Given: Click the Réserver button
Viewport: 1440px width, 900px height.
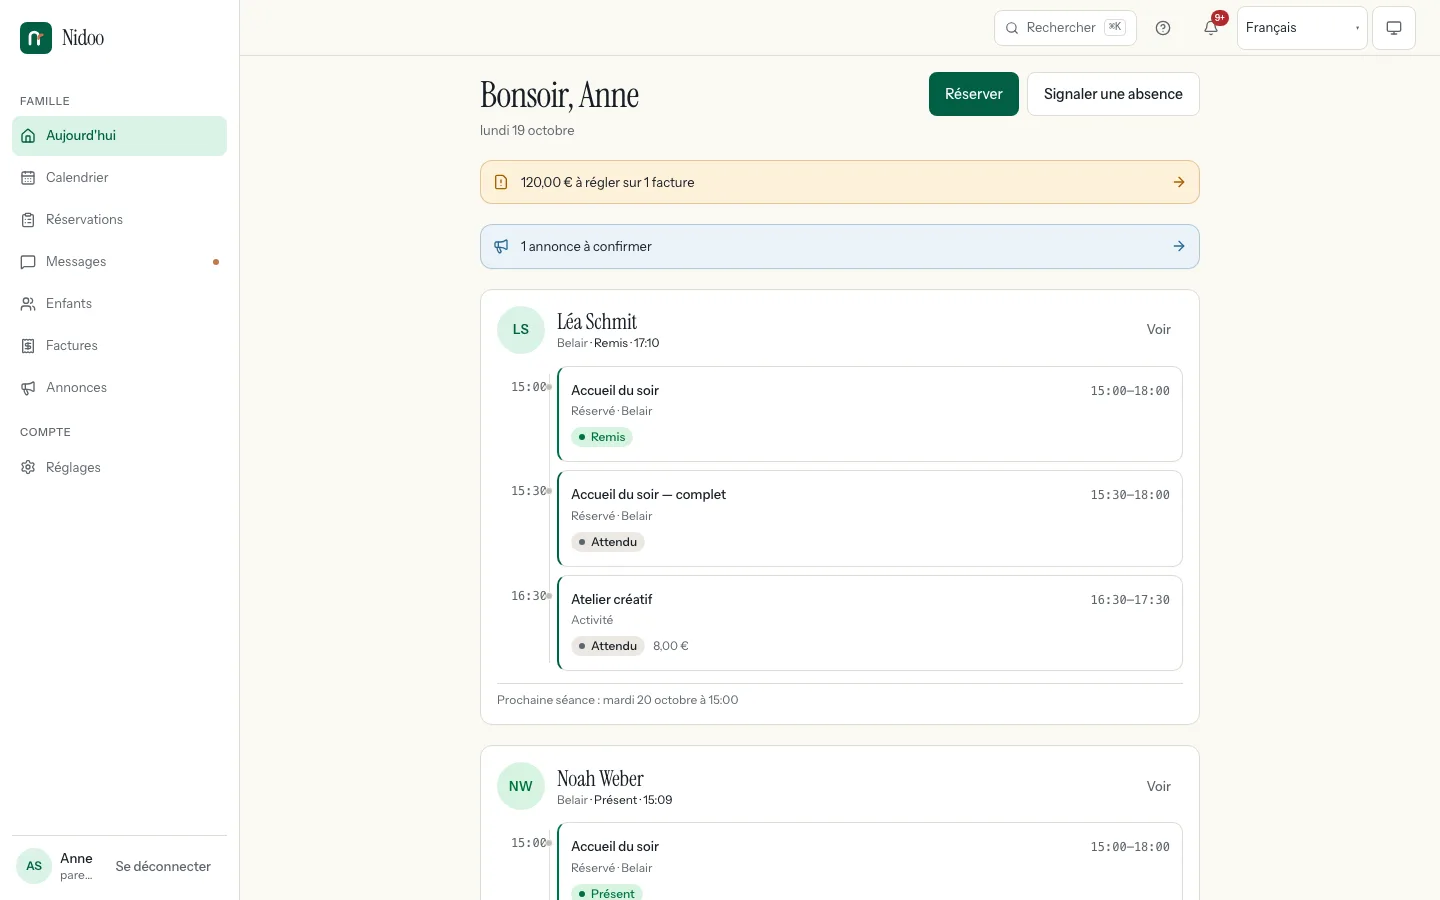Looking at the screenshot, I should 974,94.
